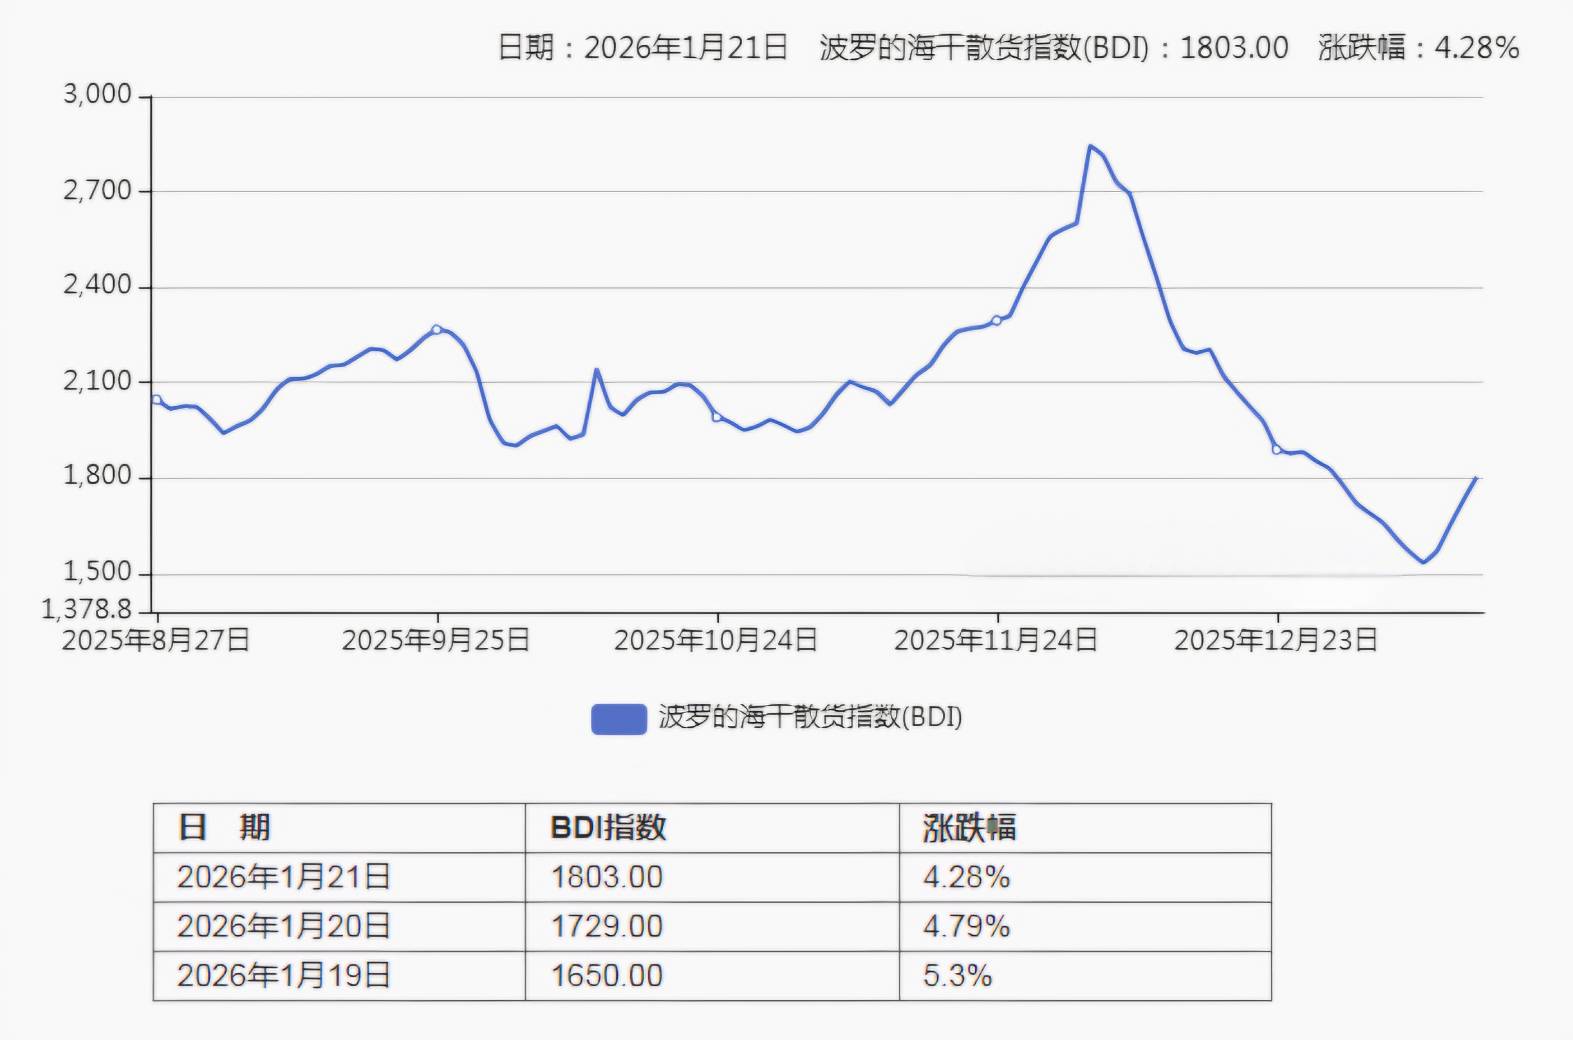The height and width of the screenshot is (1040, 1573).
Task: Click the 5.3% change cell
Action: pos(957,975)
